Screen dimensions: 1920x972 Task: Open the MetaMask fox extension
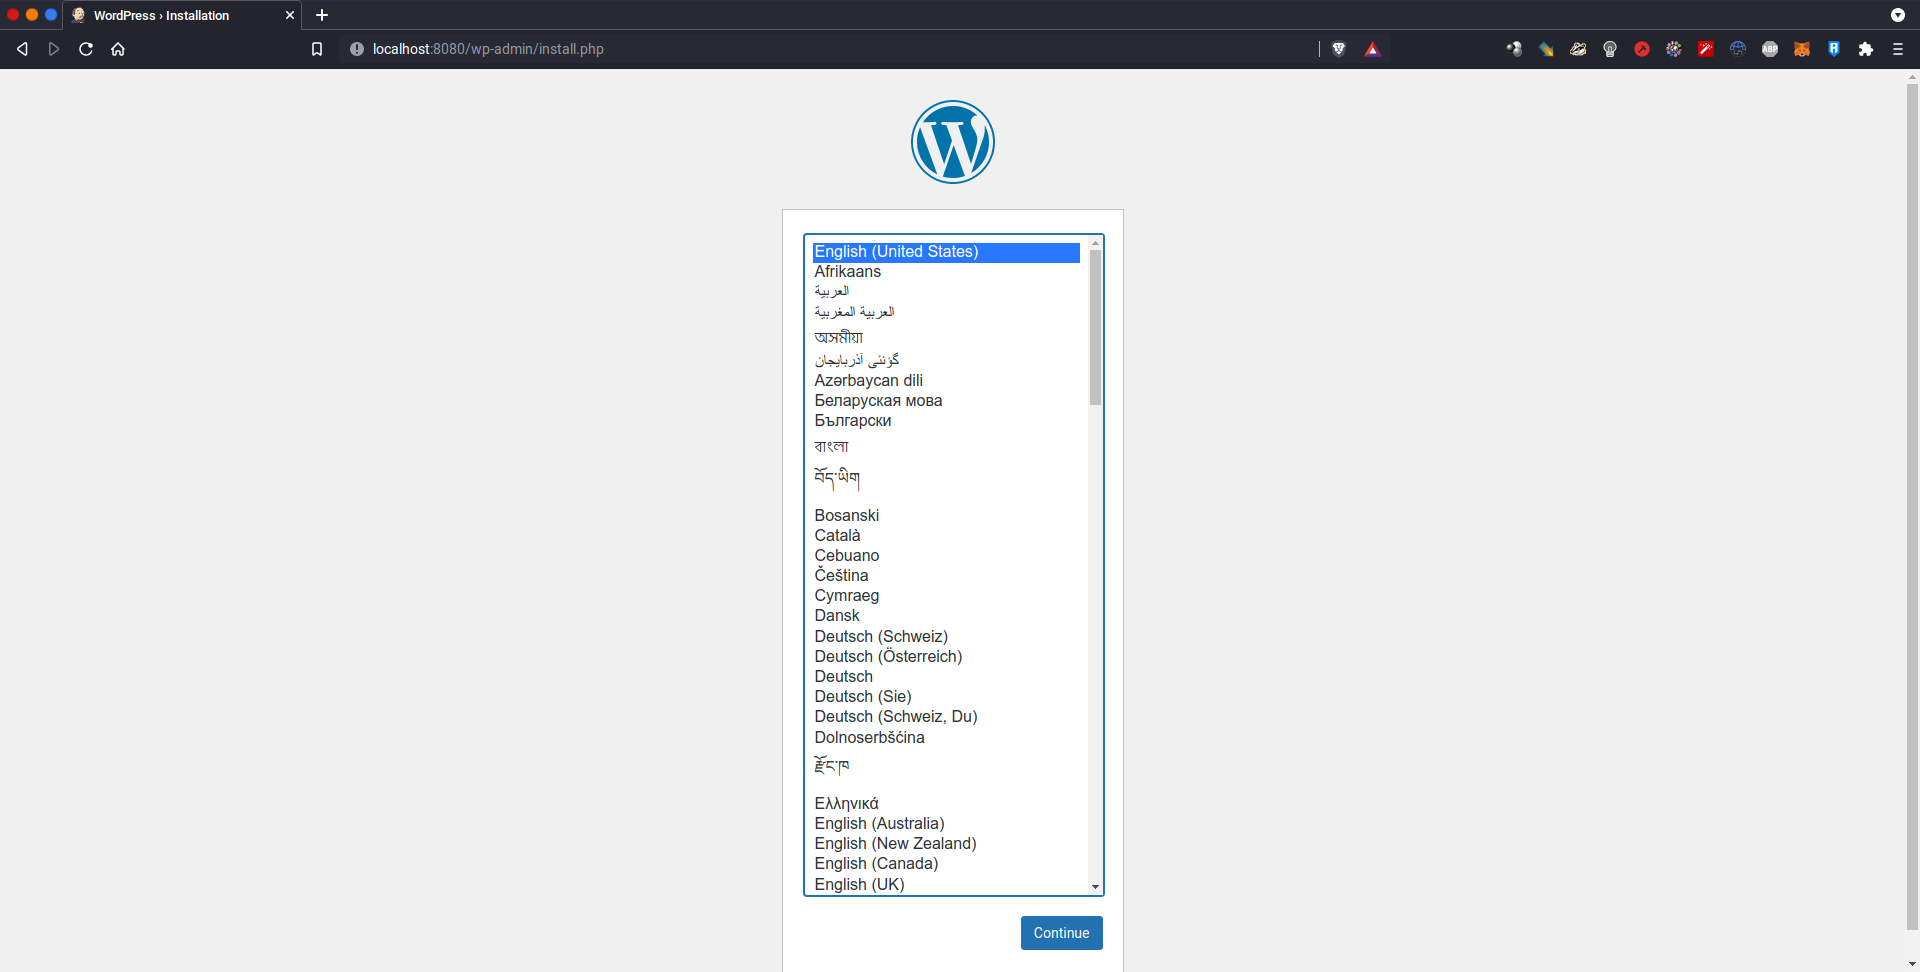tap(1802, 49)
